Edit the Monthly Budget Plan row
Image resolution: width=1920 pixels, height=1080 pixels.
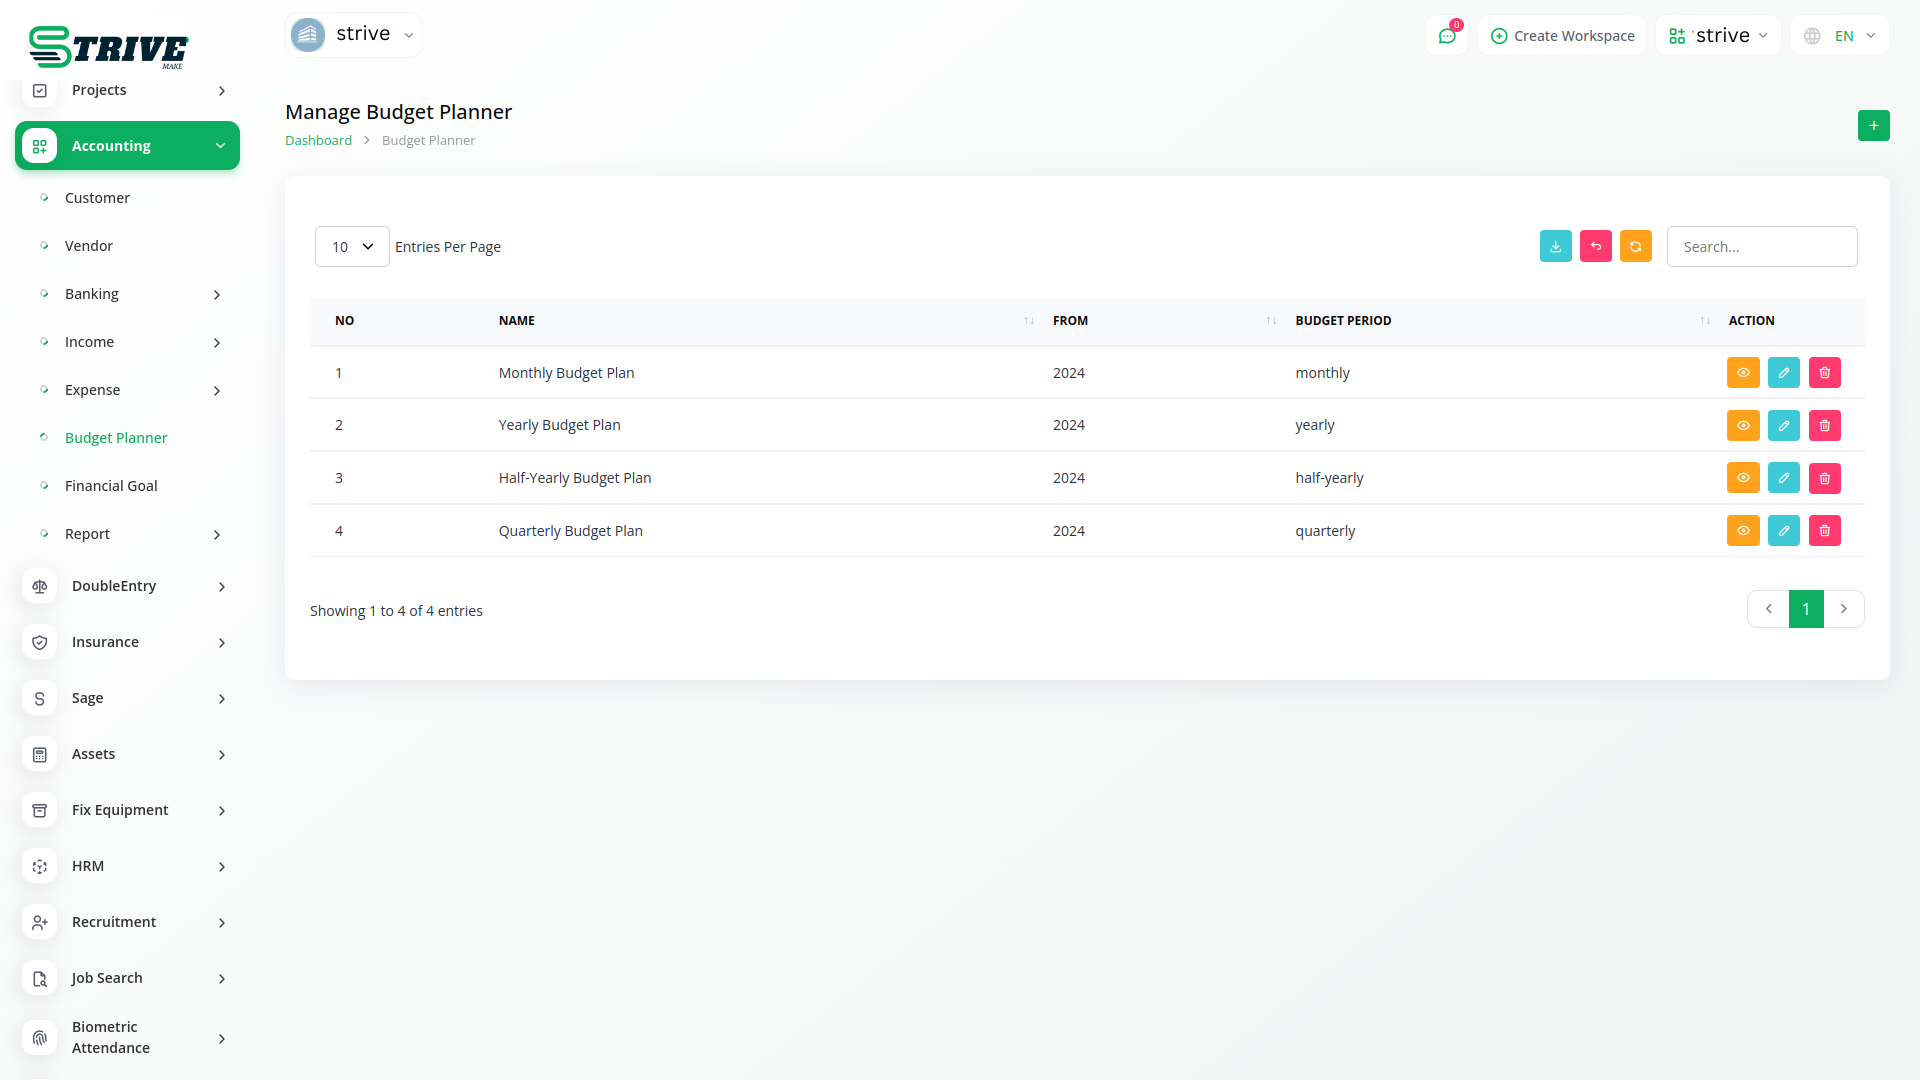pos(1783,373)
